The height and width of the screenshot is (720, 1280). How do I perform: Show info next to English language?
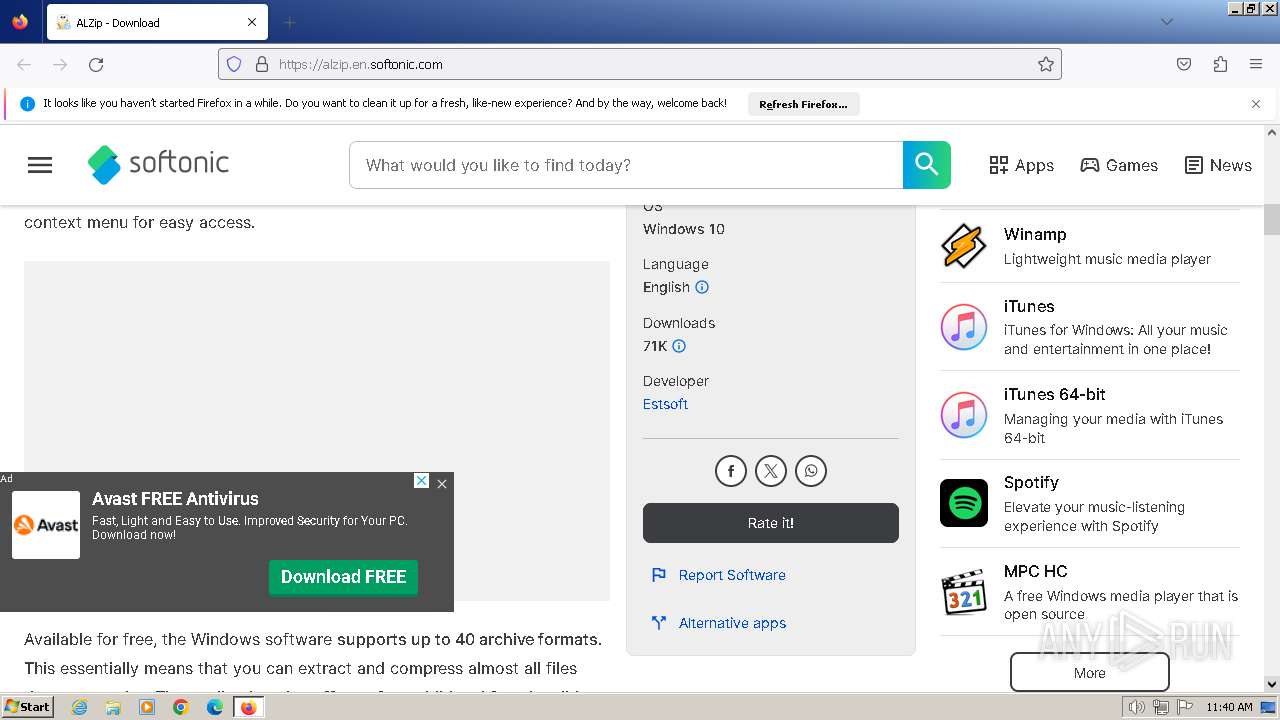pyautogui.click(x=702, y=287)
